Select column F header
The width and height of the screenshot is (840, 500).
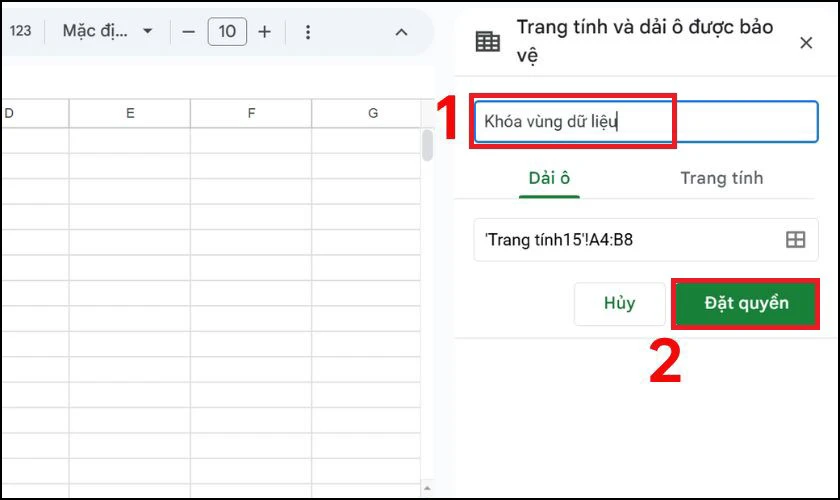pyautogui.click(x=251, y=113)
